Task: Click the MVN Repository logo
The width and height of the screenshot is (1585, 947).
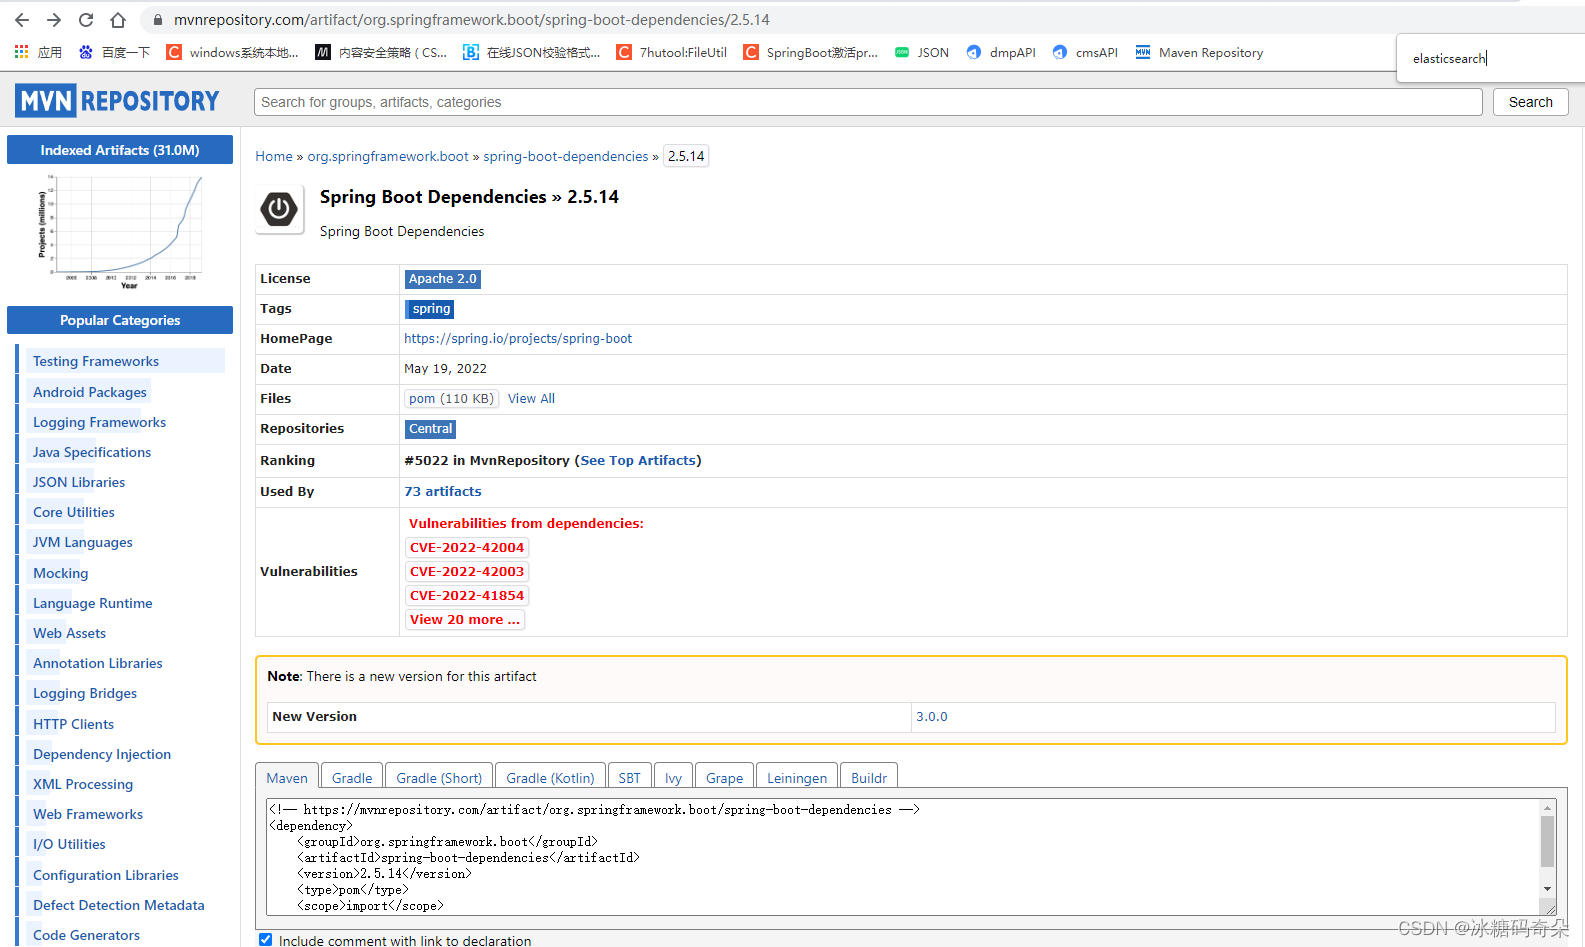Action: click(x=117, y=101)
